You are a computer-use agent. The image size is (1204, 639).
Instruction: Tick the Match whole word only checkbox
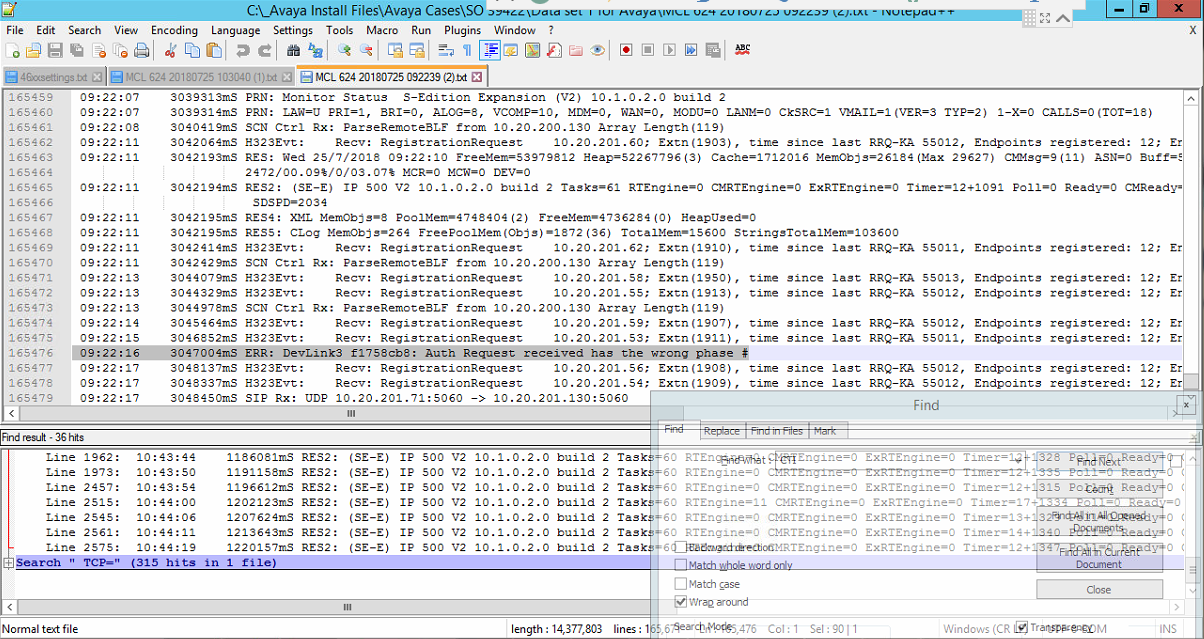[x=681, y=565]
